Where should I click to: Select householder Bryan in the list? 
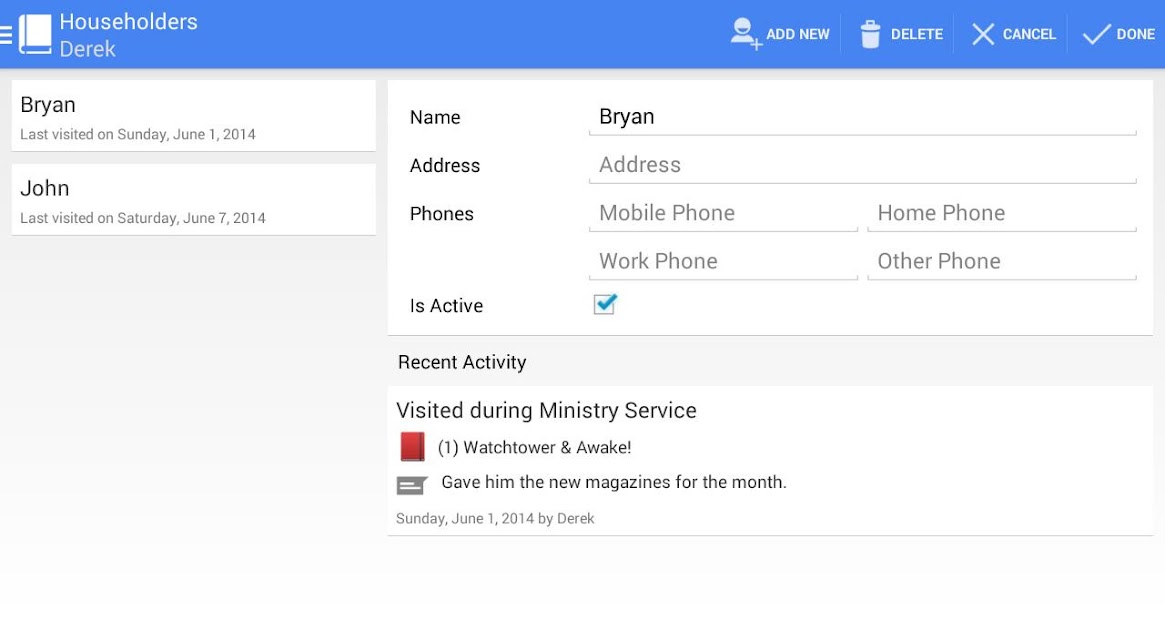pyautogui.click(x=193, y=116)
